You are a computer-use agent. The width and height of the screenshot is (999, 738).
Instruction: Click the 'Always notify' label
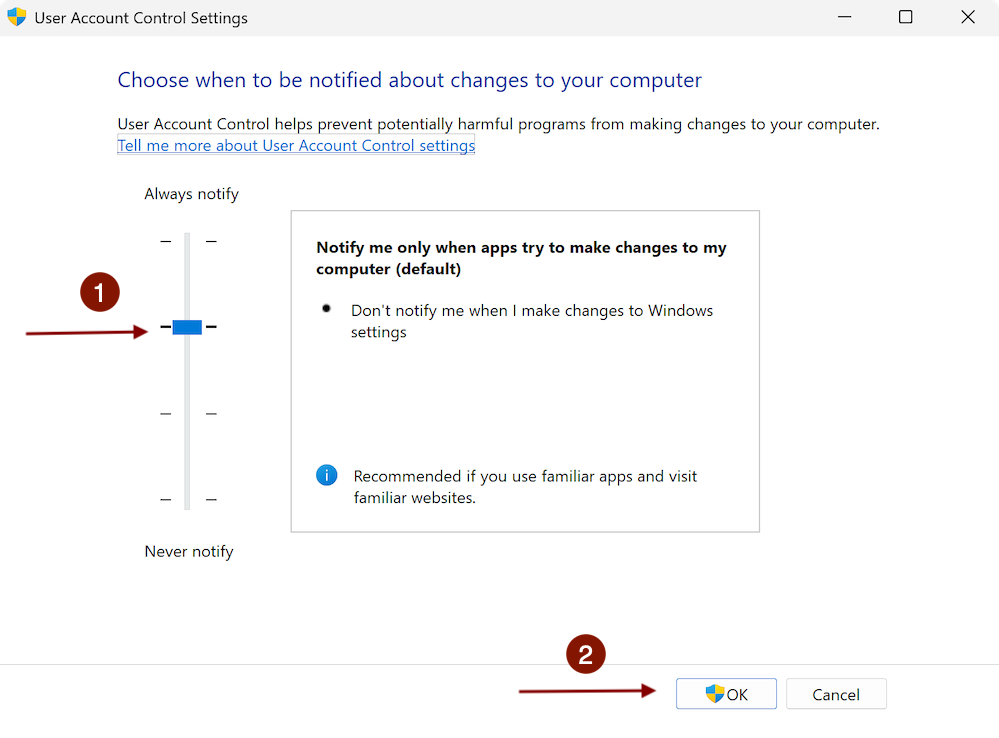191,194
